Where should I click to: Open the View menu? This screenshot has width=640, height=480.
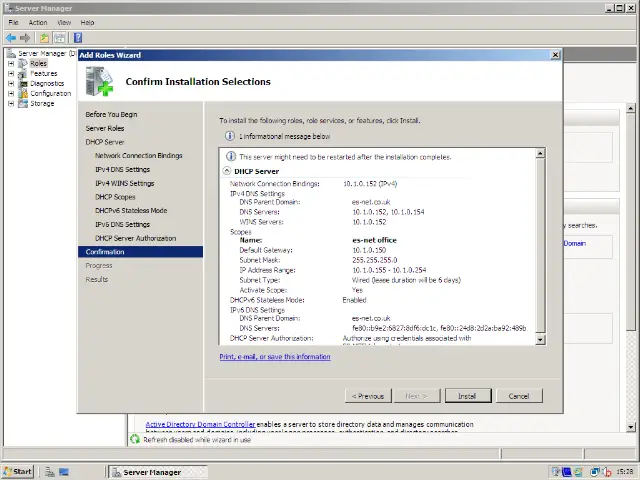[64, 22]
